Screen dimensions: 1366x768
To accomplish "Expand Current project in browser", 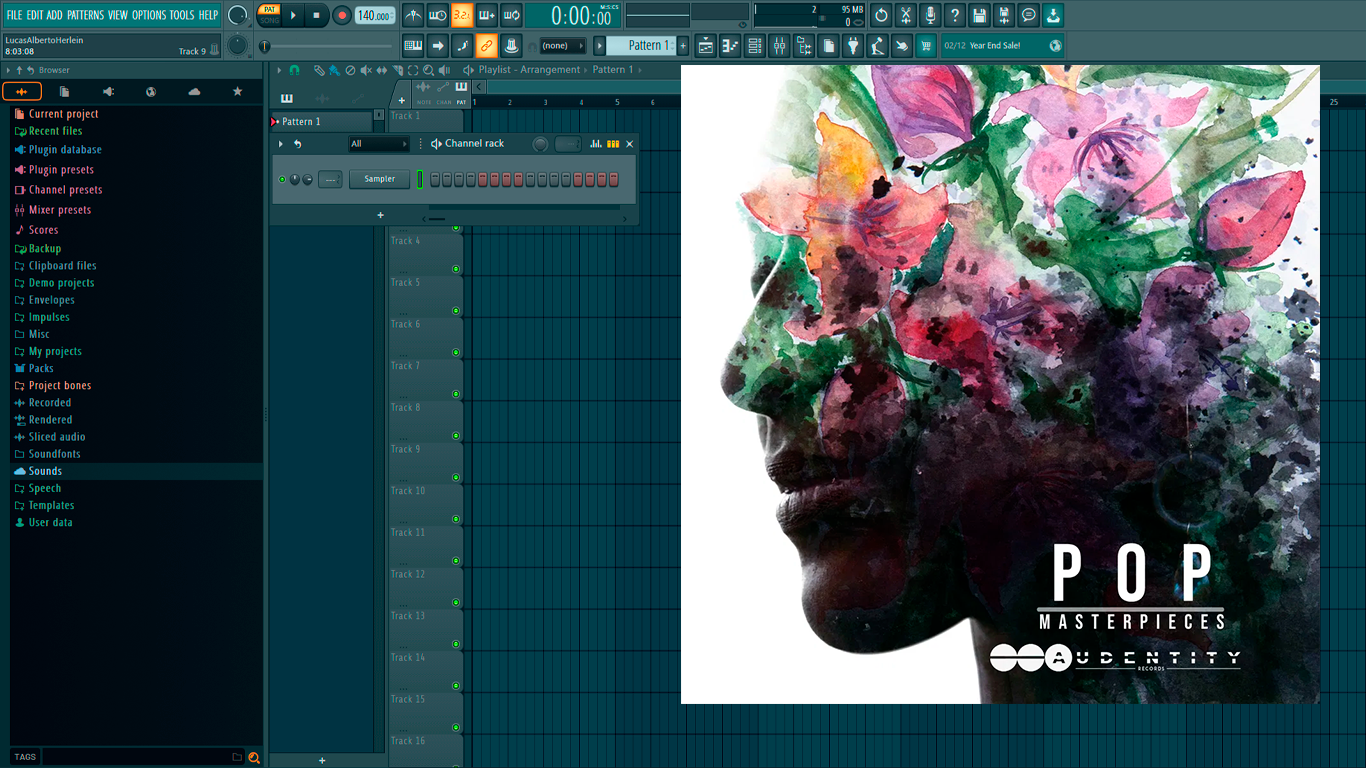I will tap(63, 114).
